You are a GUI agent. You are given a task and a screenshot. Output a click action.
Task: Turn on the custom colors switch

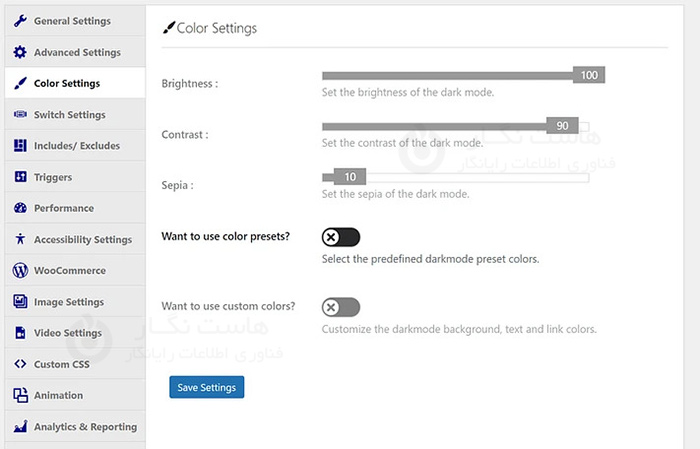point(340,307)
